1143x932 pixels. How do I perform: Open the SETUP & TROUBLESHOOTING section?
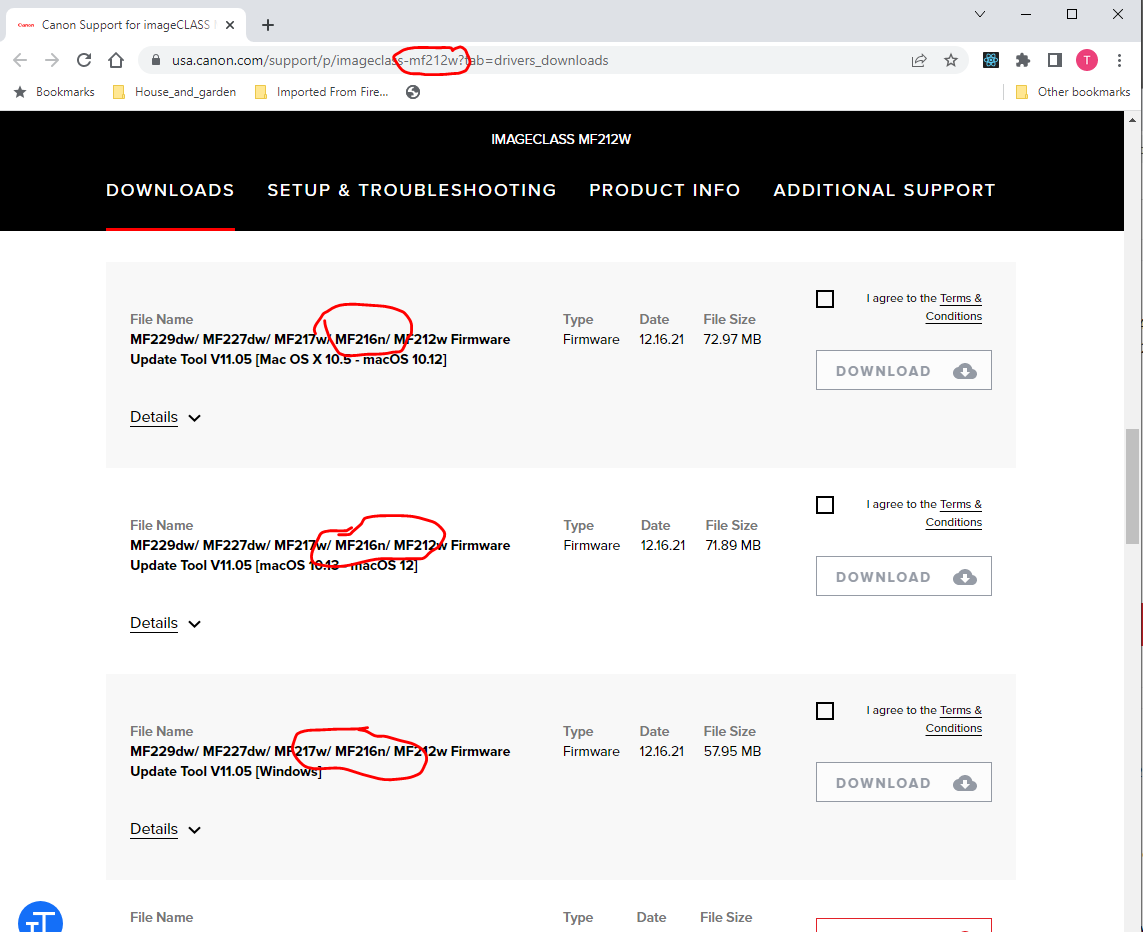coord(411,190)
